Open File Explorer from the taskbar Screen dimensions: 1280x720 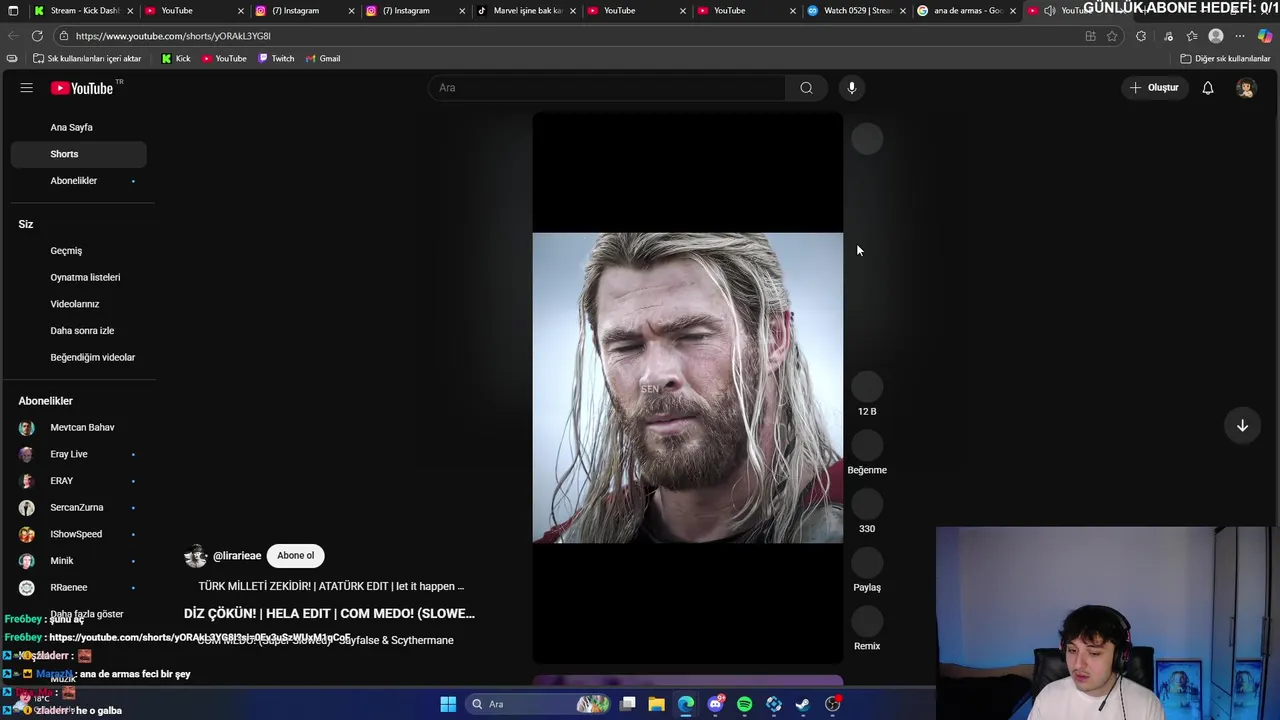click(x=657, y=704)
